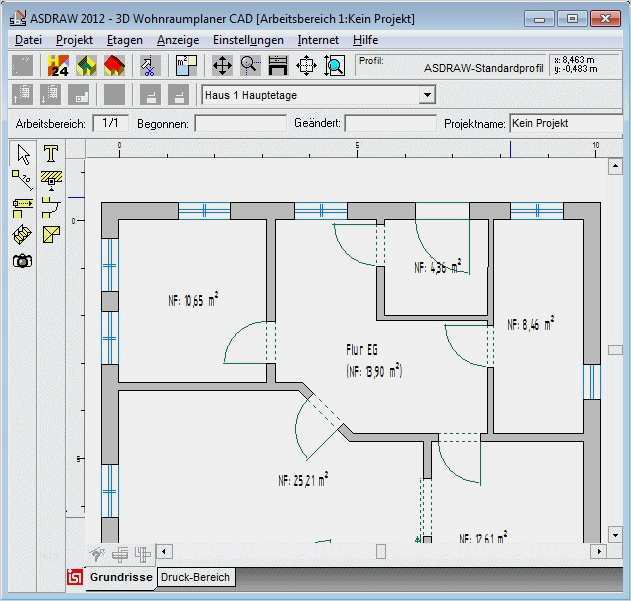
Task: Switch to the Druck-Bereich tab
Action: 196,577
